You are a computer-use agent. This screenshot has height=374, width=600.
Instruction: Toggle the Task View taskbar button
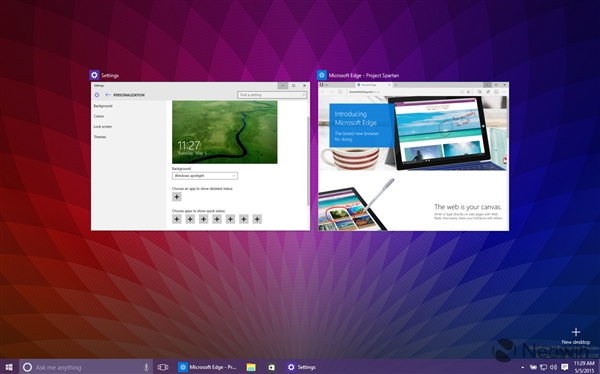point(163,367)
